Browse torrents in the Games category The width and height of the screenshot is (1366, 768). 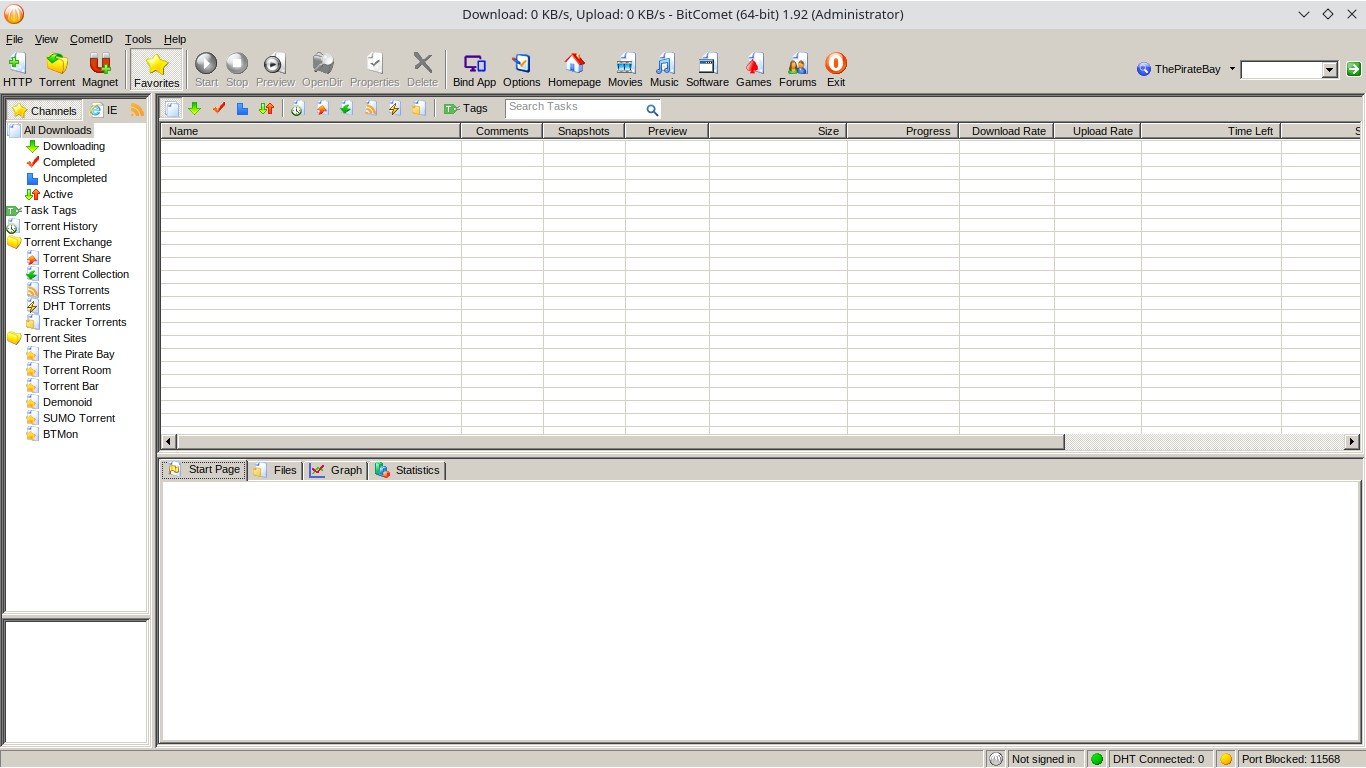click(753, 68)
